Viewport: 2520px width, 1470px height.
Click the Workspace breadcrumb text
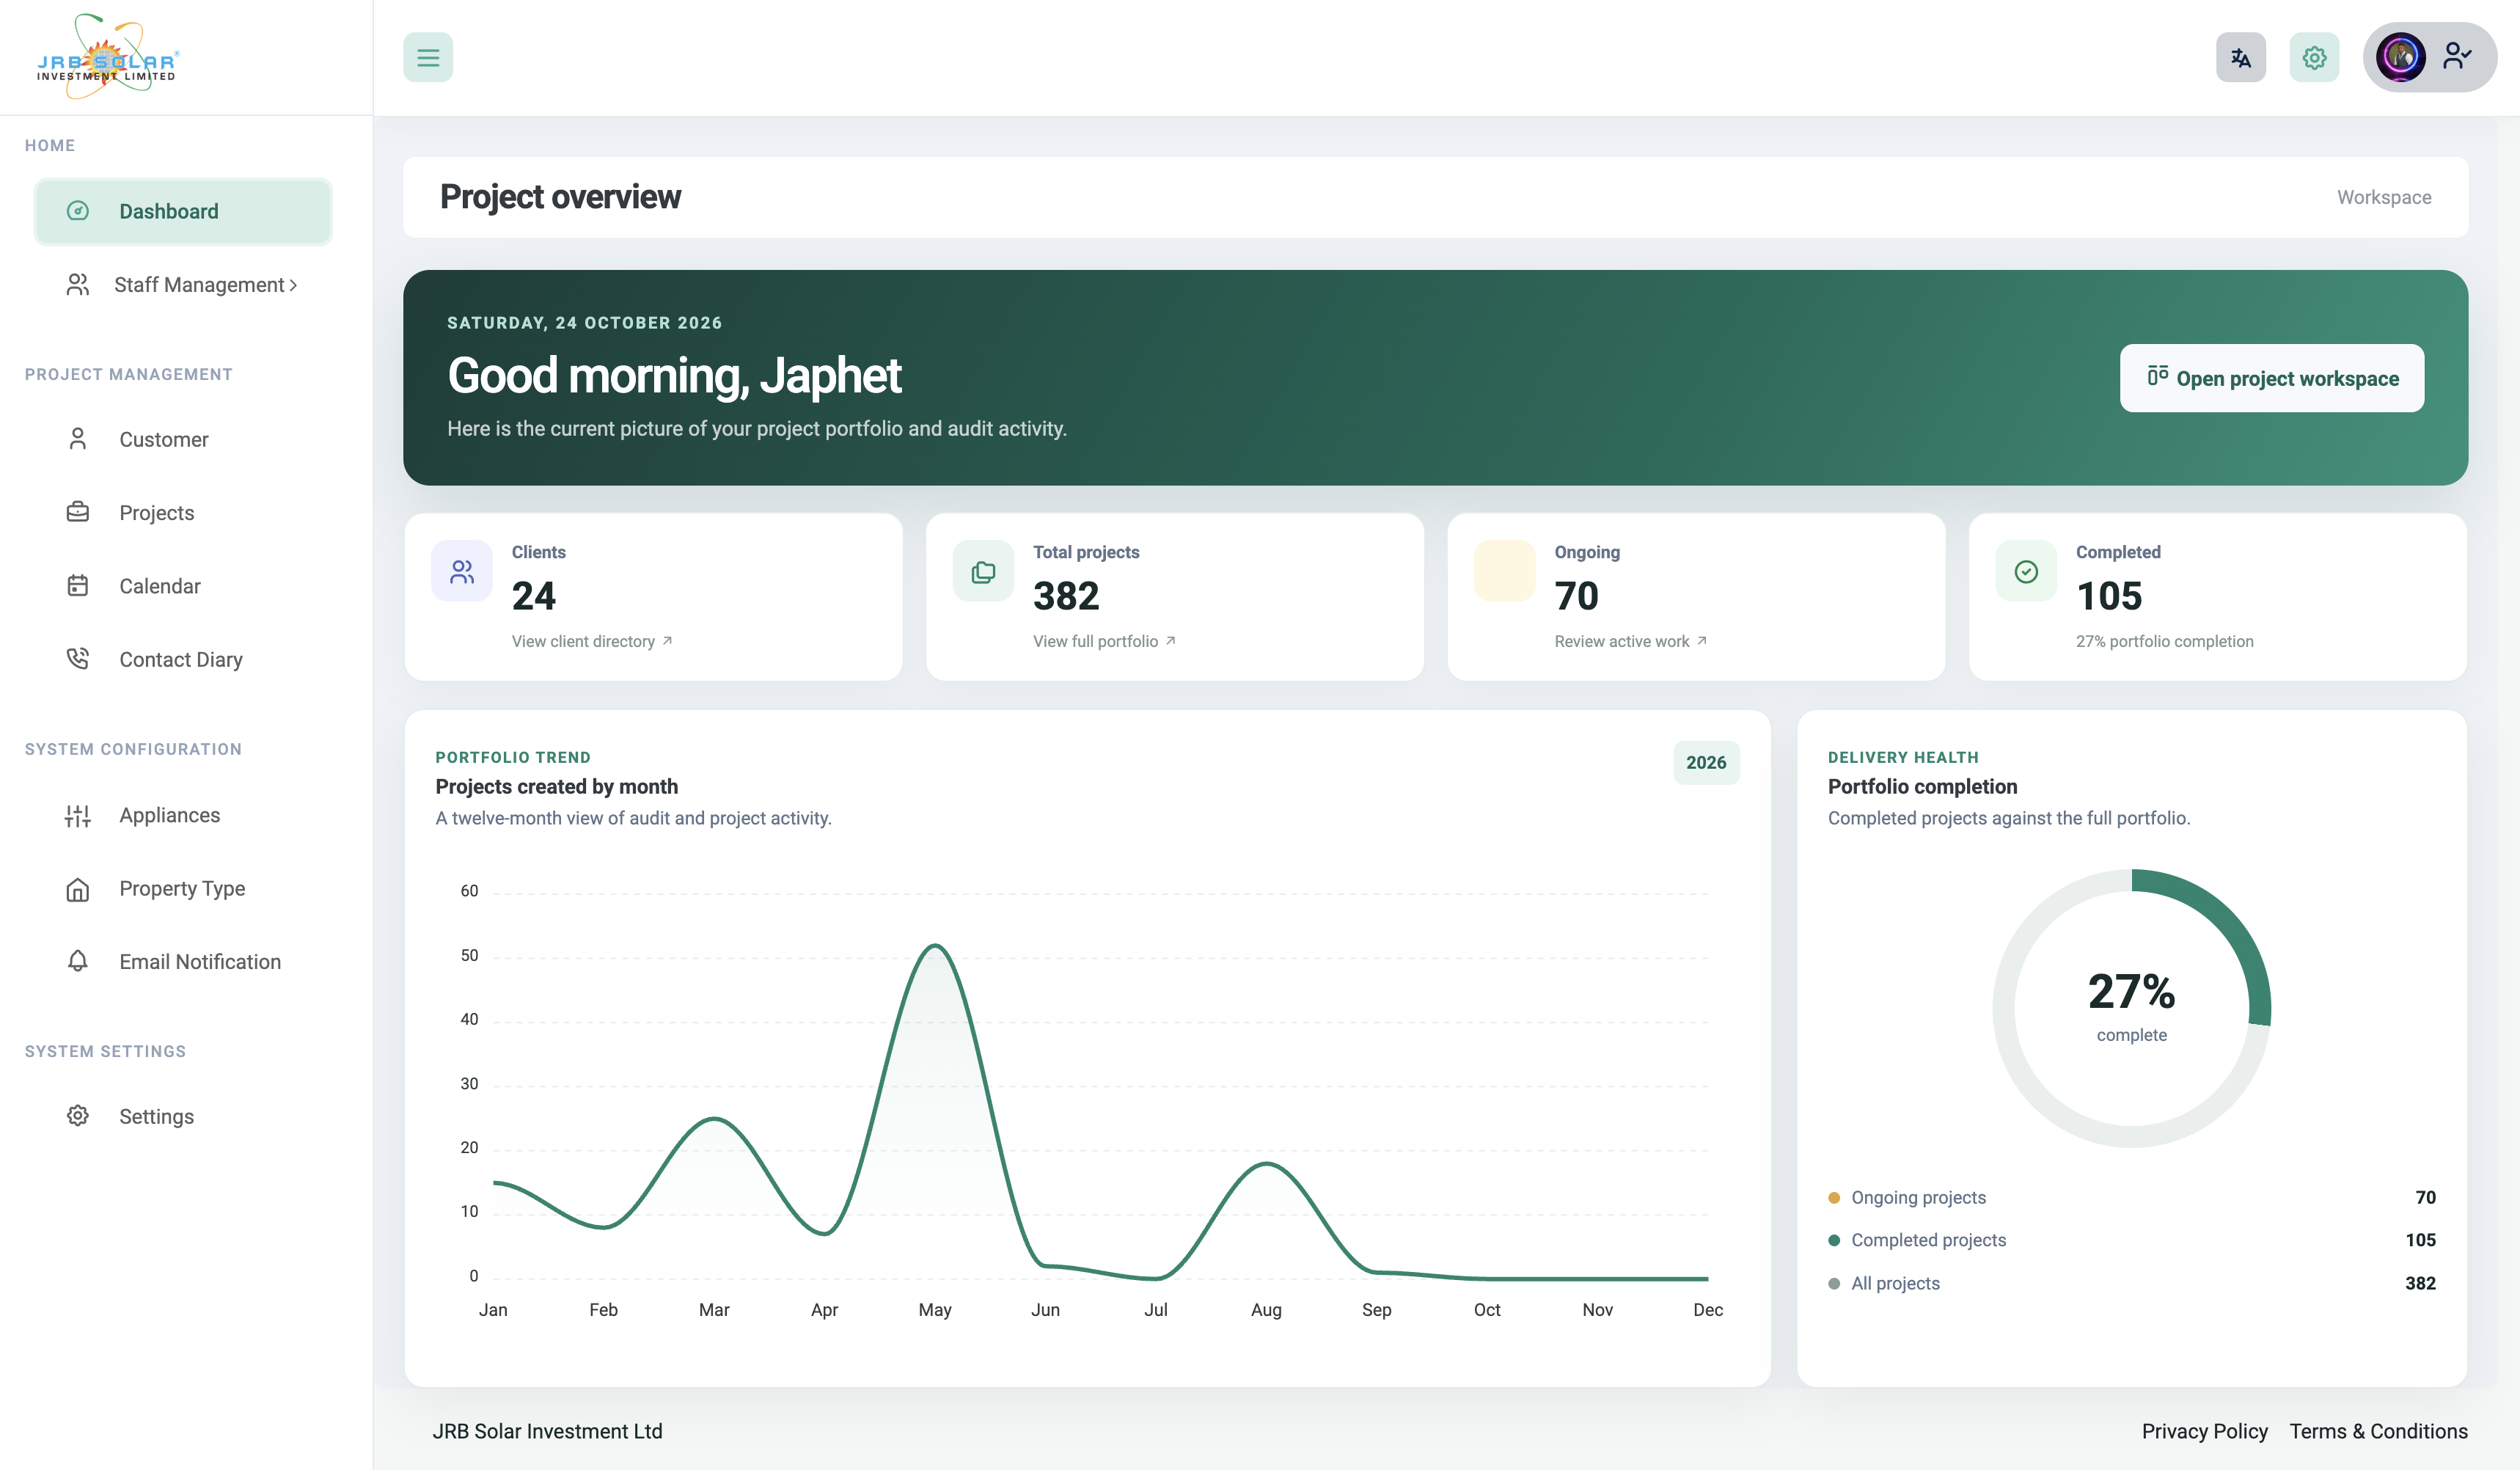point(2383,197)
